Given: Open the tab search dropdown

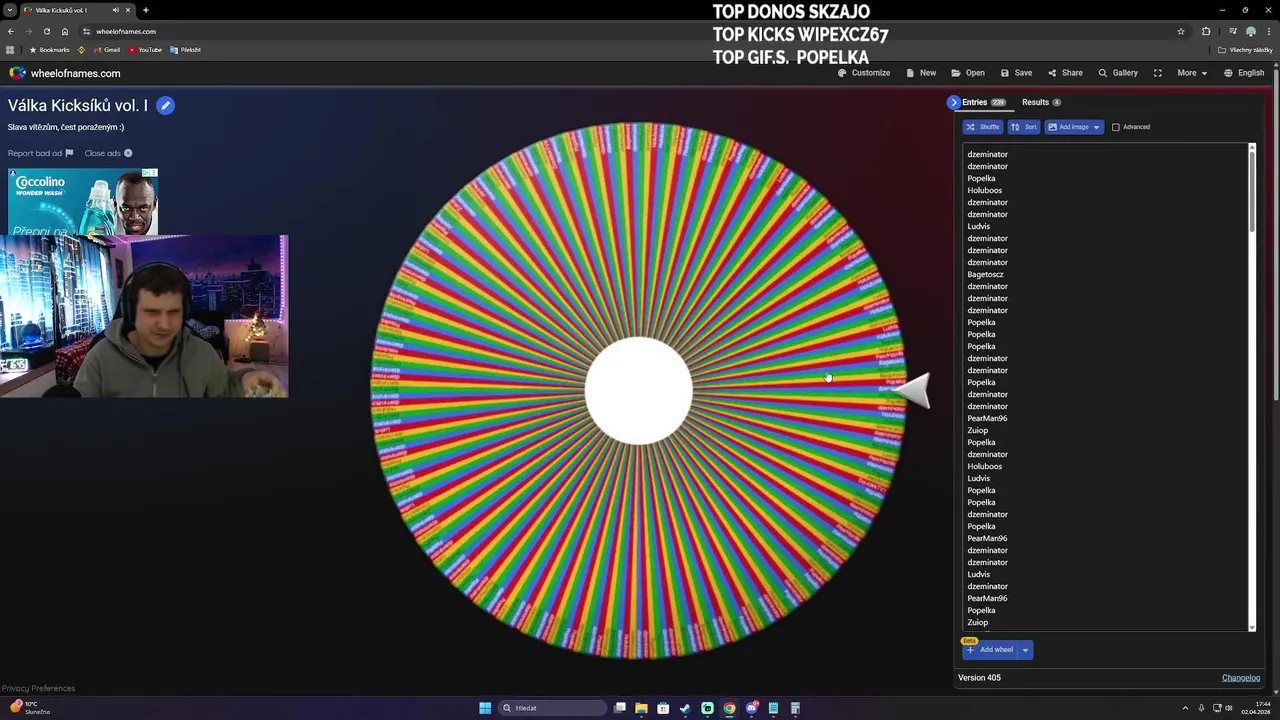Looking at the screenshot, I should [10, 10].
